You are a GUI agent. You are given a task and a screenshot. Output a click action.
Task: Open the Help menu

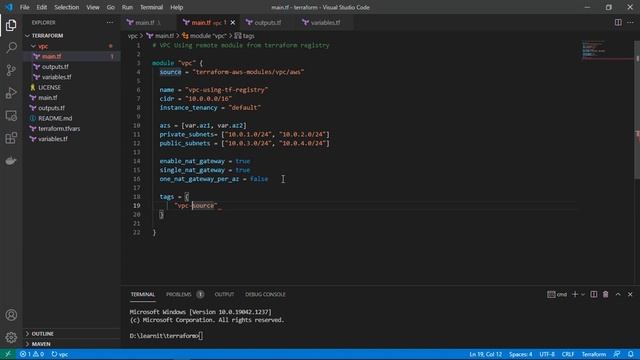coord(176,7)
